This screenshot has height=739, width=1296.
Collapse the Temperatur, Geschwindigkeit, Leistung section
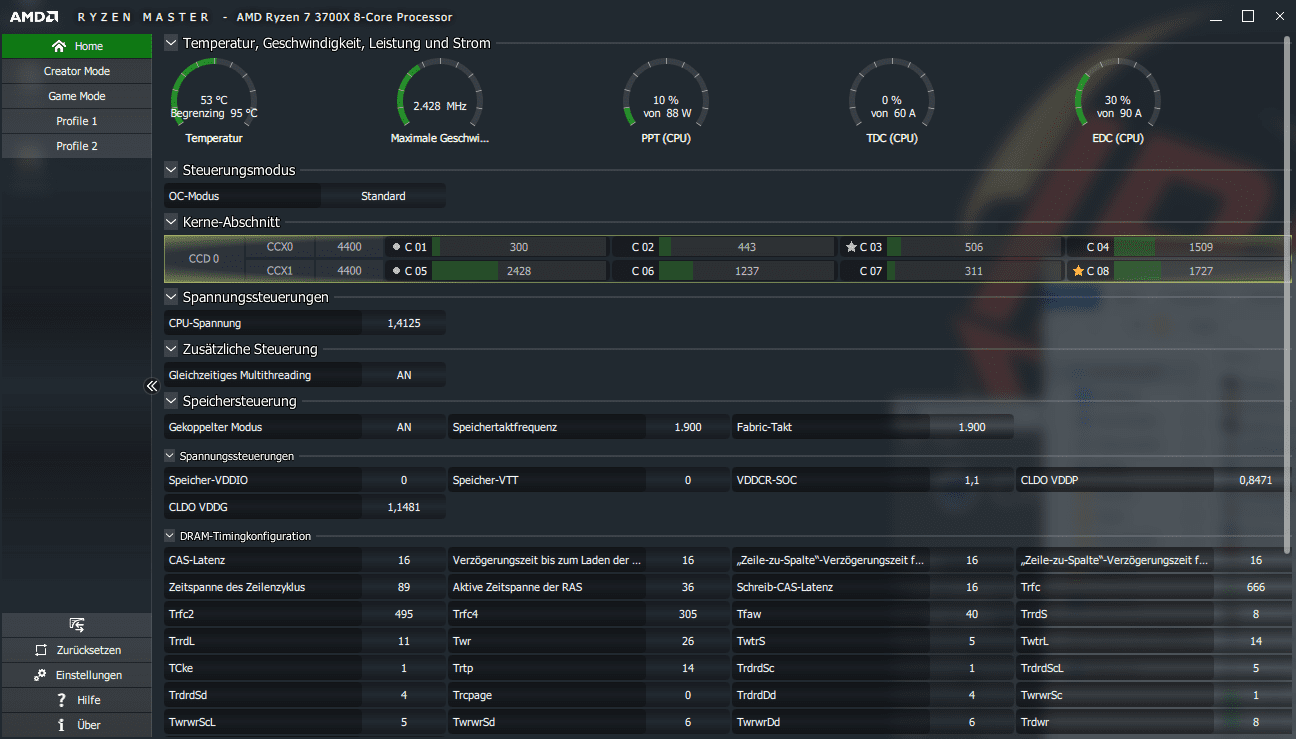(171, 43)
